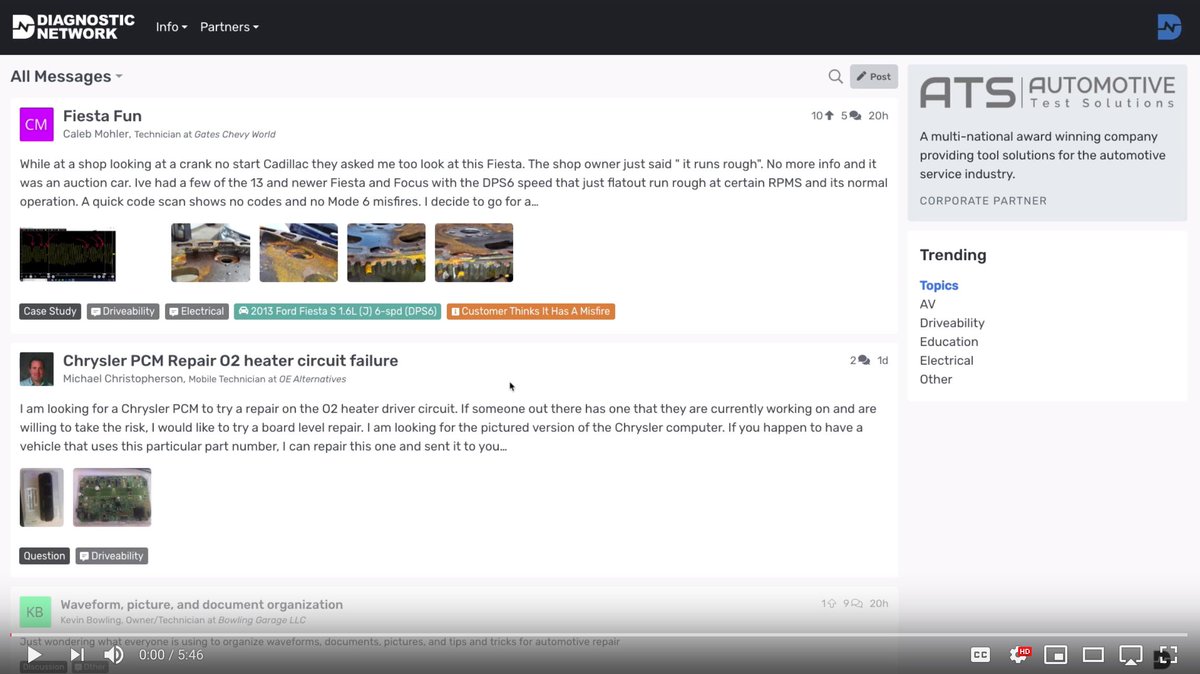The height and width of the screenshot is (674, 1200).
Task: Open the Partners menu
Action: coord(229,27)
